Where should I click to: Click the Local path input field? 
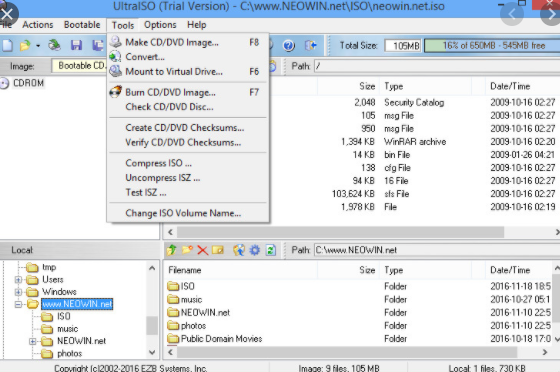436,250
